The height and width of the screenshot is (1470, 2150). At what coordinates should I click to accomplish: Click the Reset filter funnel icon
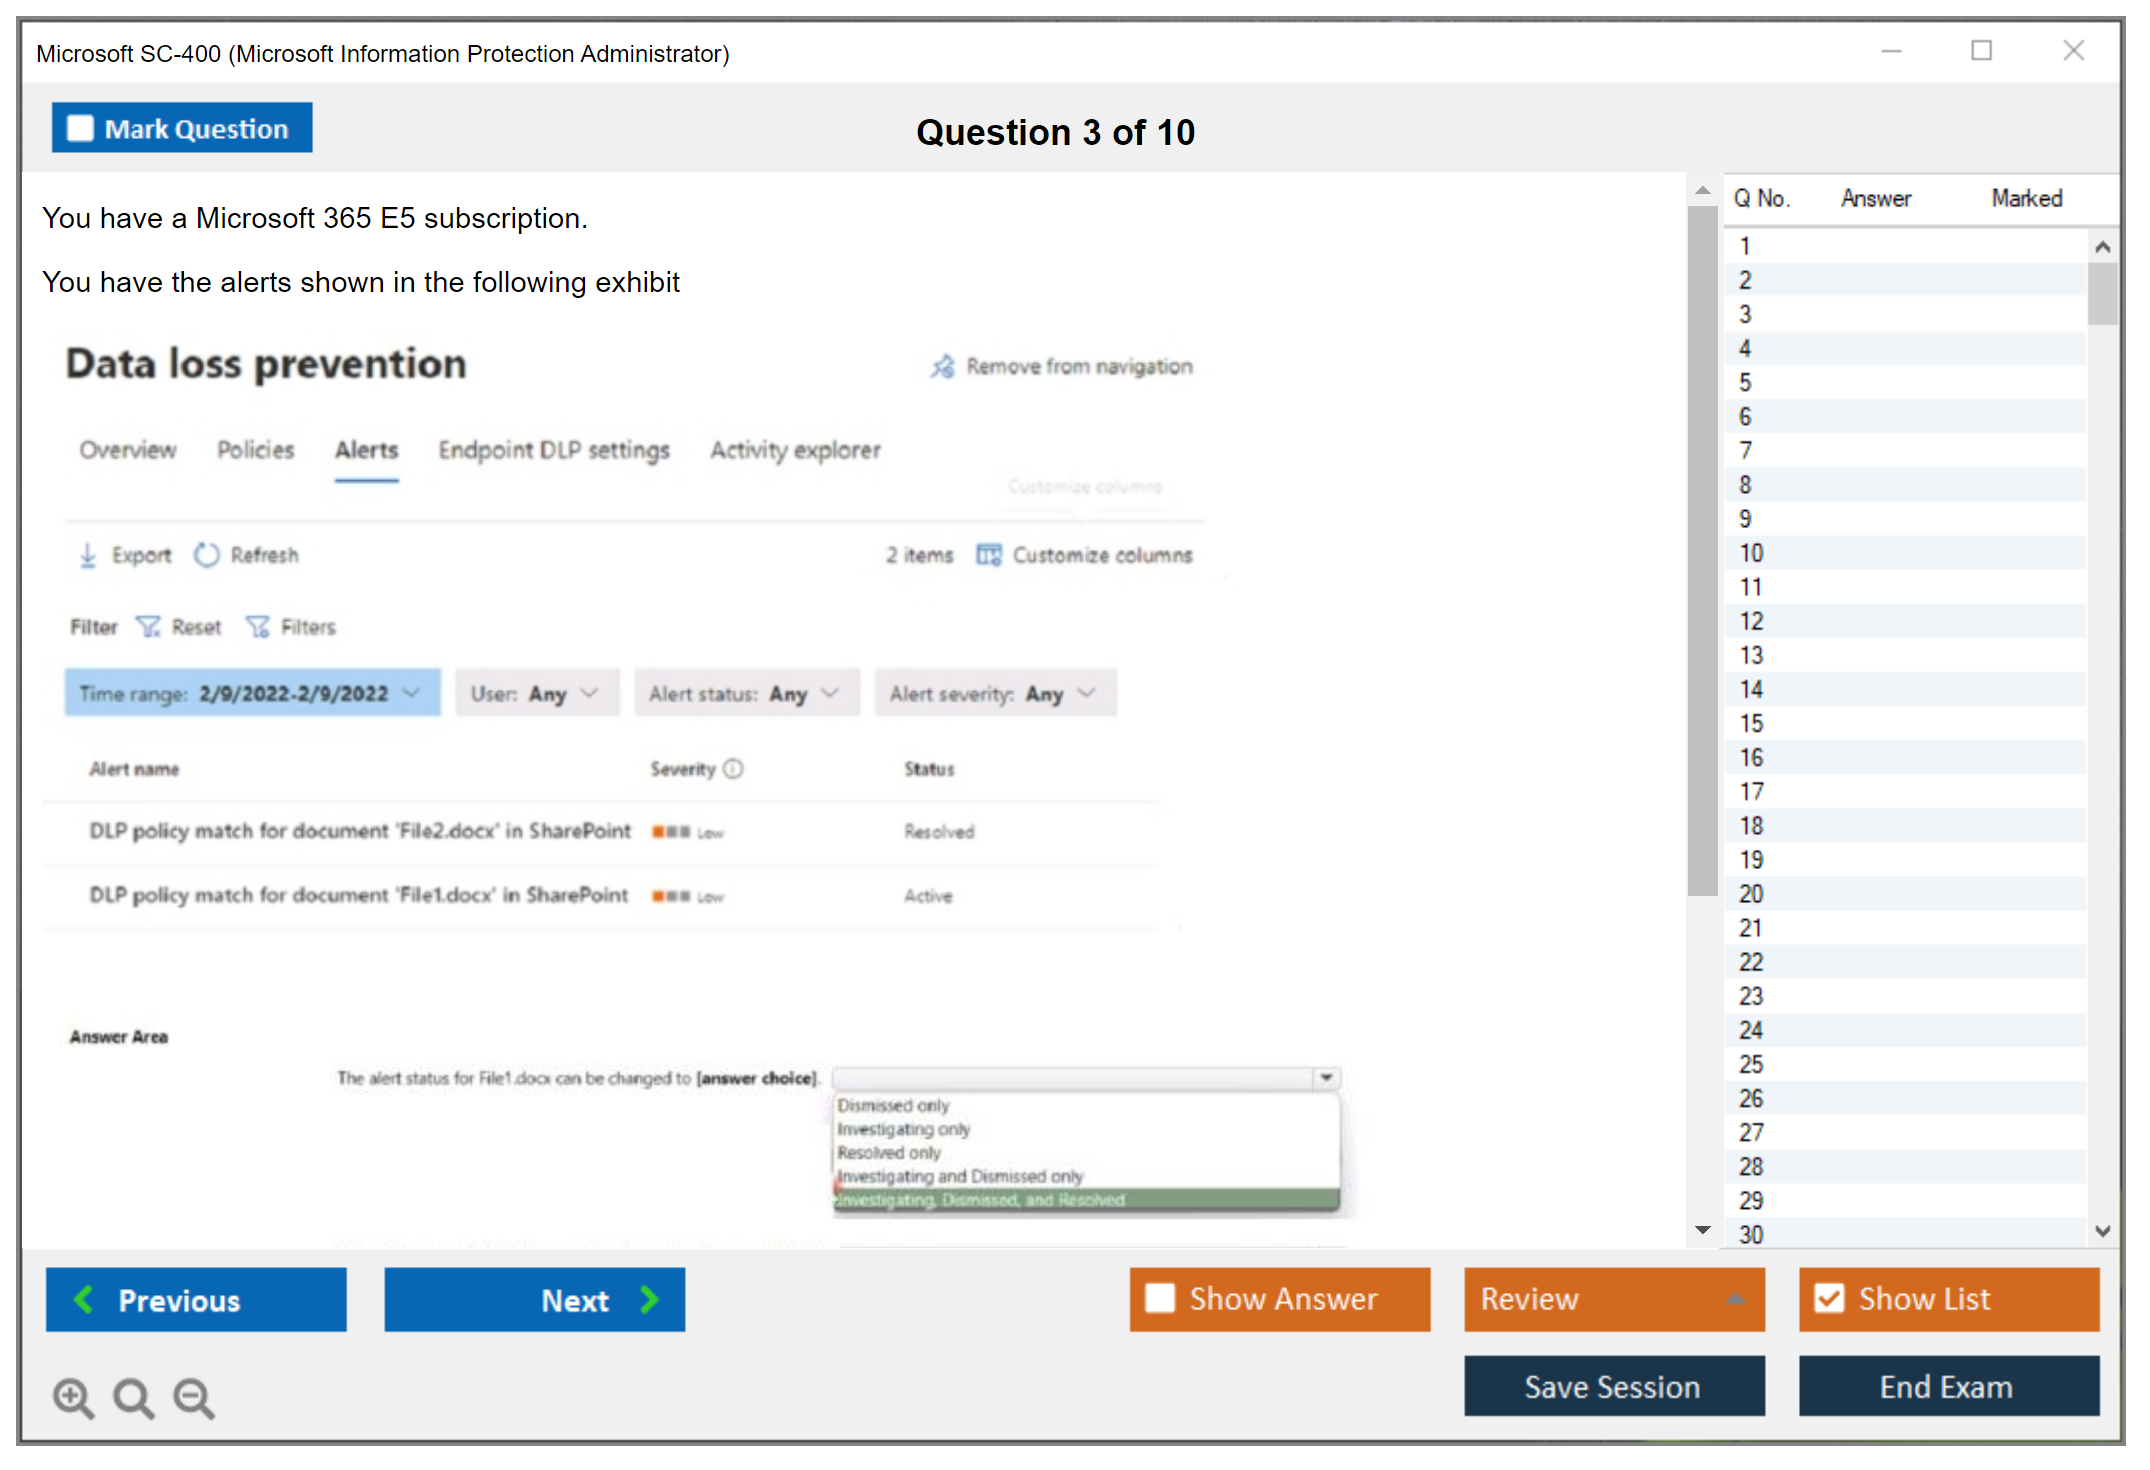point(148,627)
